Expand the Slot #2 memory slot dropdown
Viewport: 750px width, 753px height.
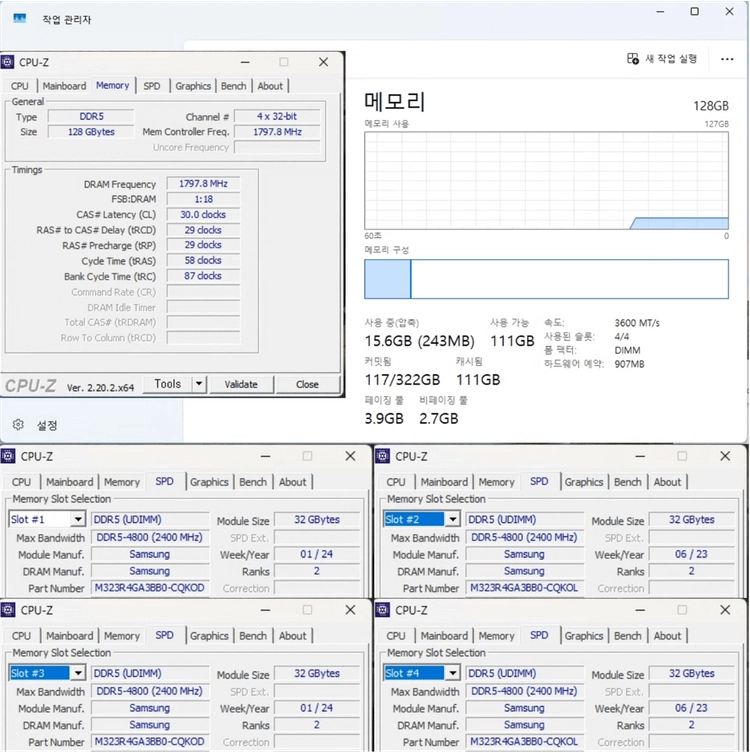[452, 519]
